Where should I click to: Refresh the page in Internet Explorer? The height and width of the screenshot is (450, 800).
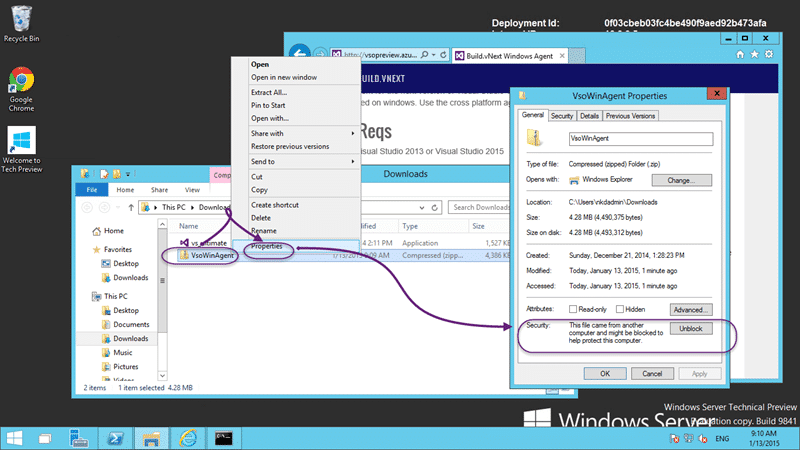point(443,55)
